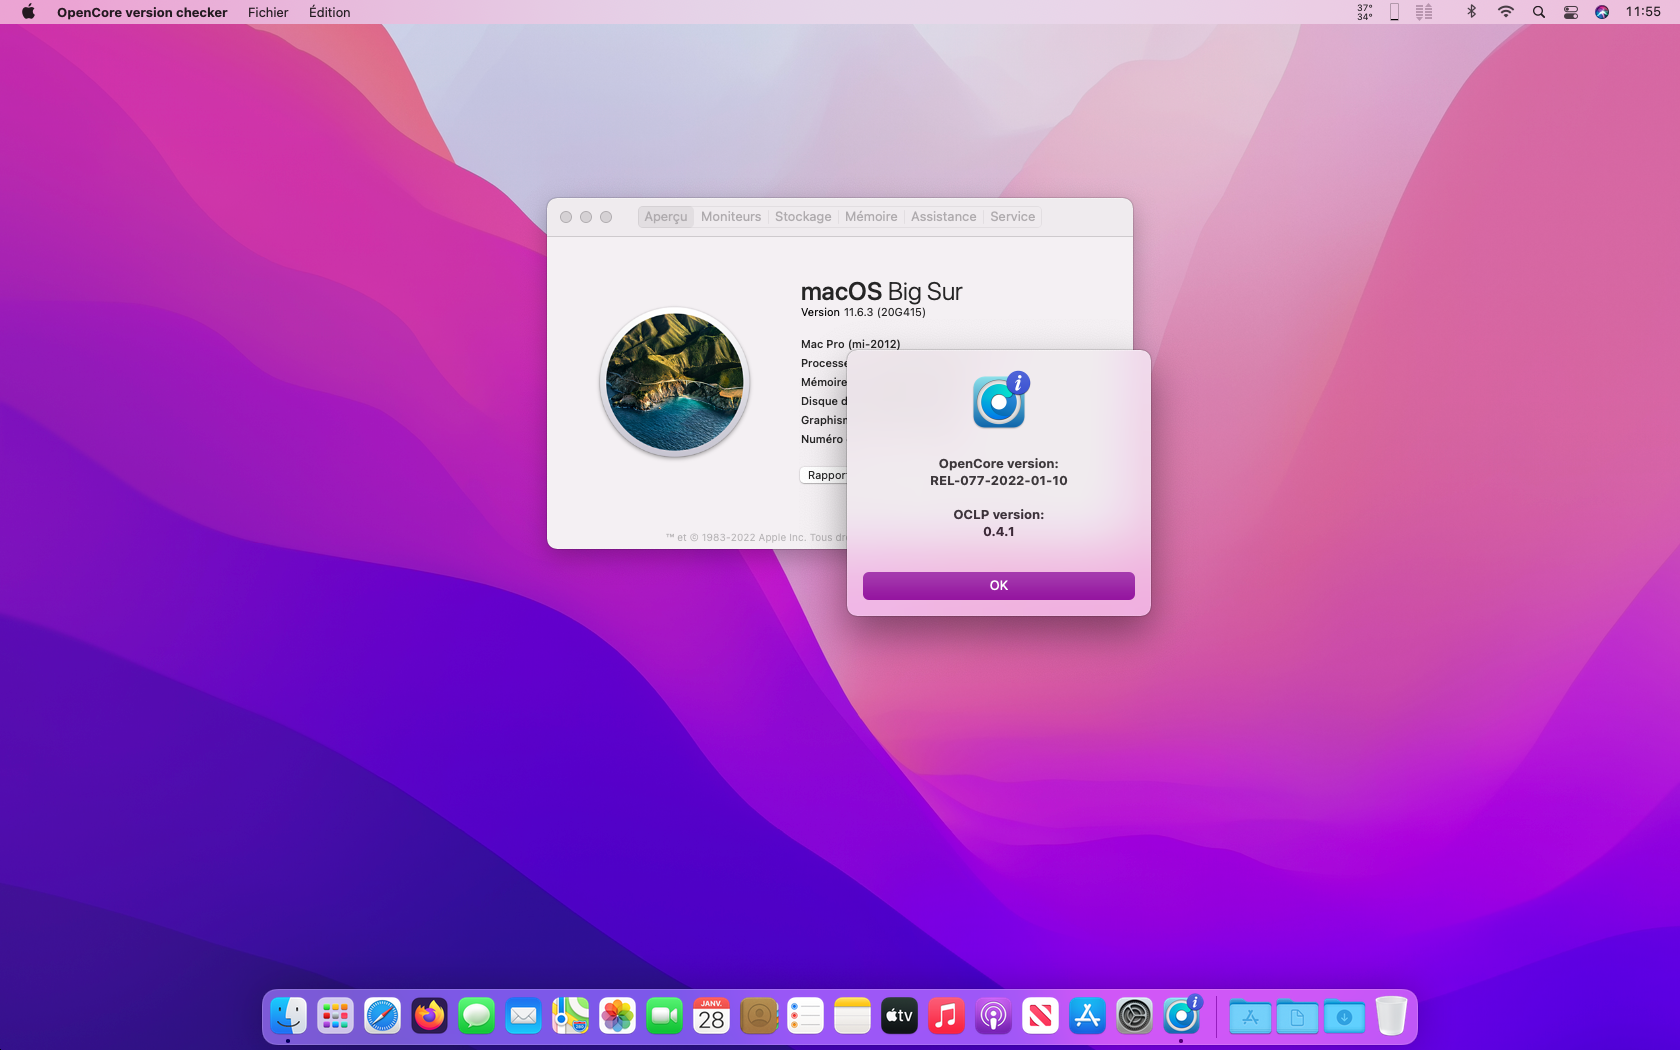Image resolution: width=1680 pixels, height=1050 pixels.
Task: Close the About This Mac window
Action: coord(566,217)
